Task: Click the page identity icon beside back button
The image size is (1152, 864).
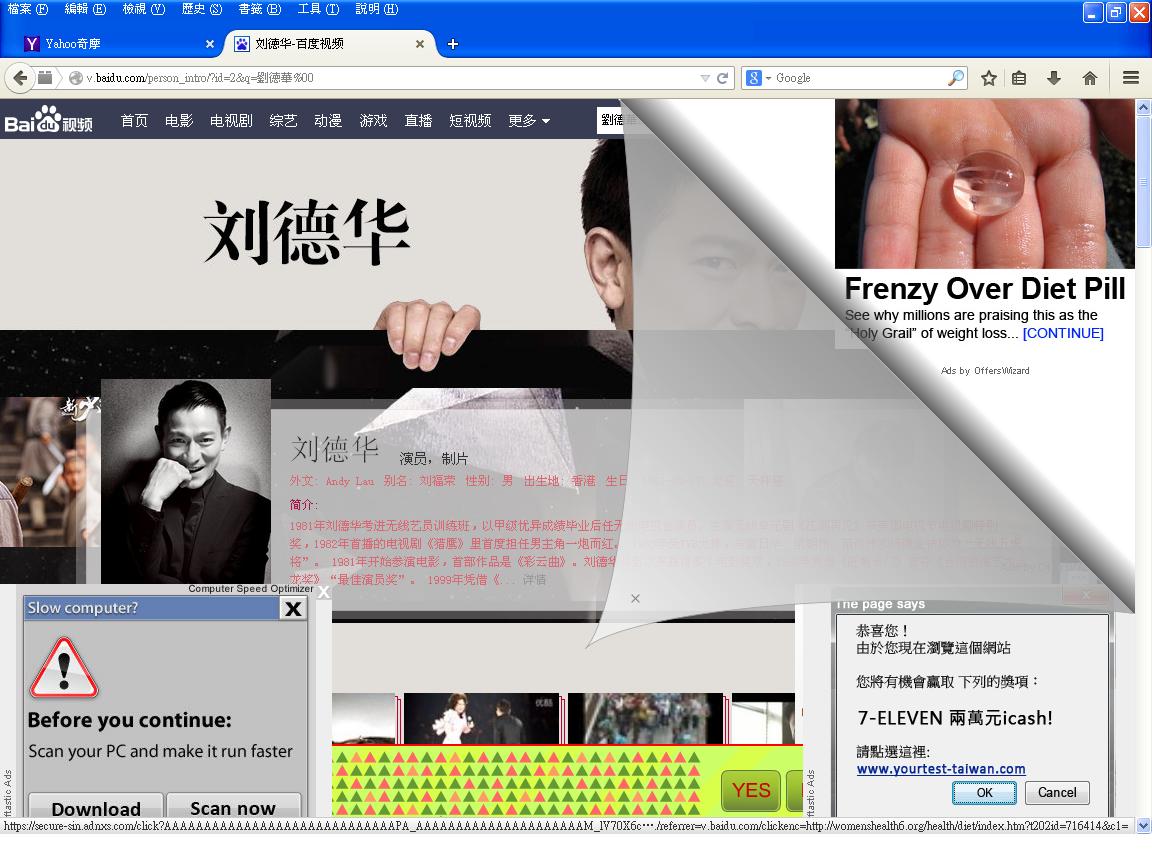Action: [46, 78]
